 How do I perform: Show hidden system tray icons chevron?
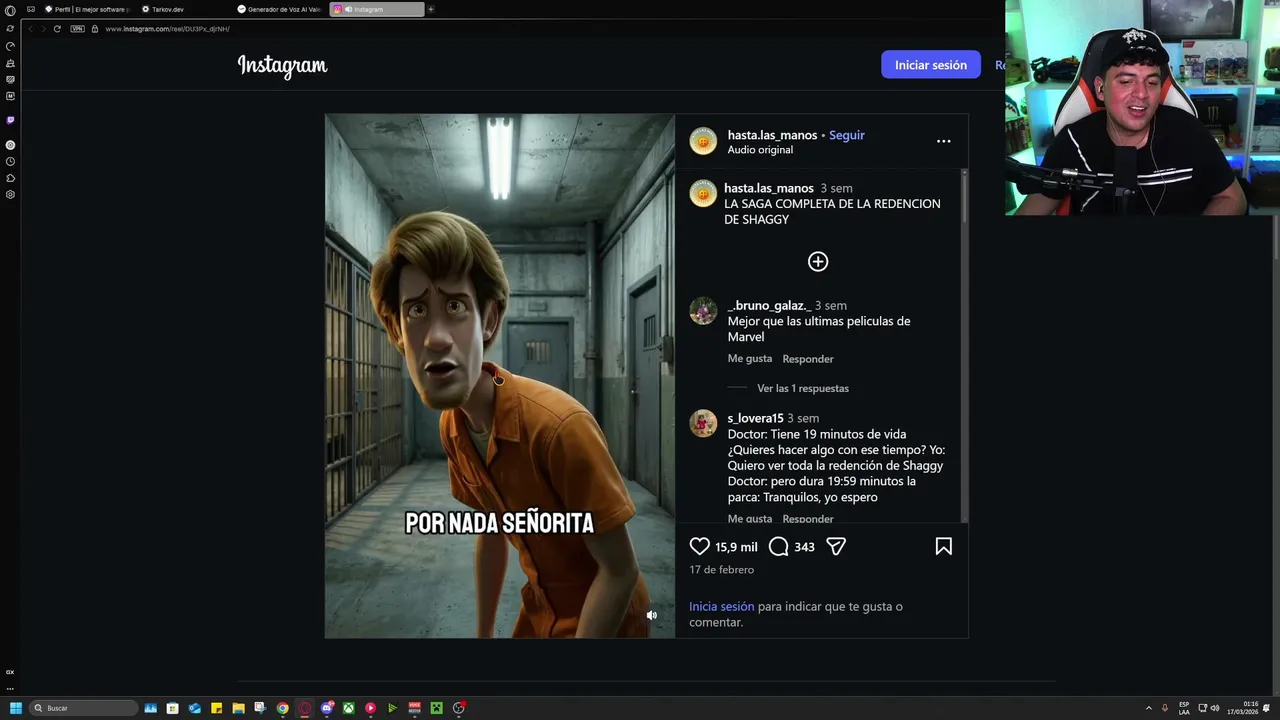pos(1148,708)
